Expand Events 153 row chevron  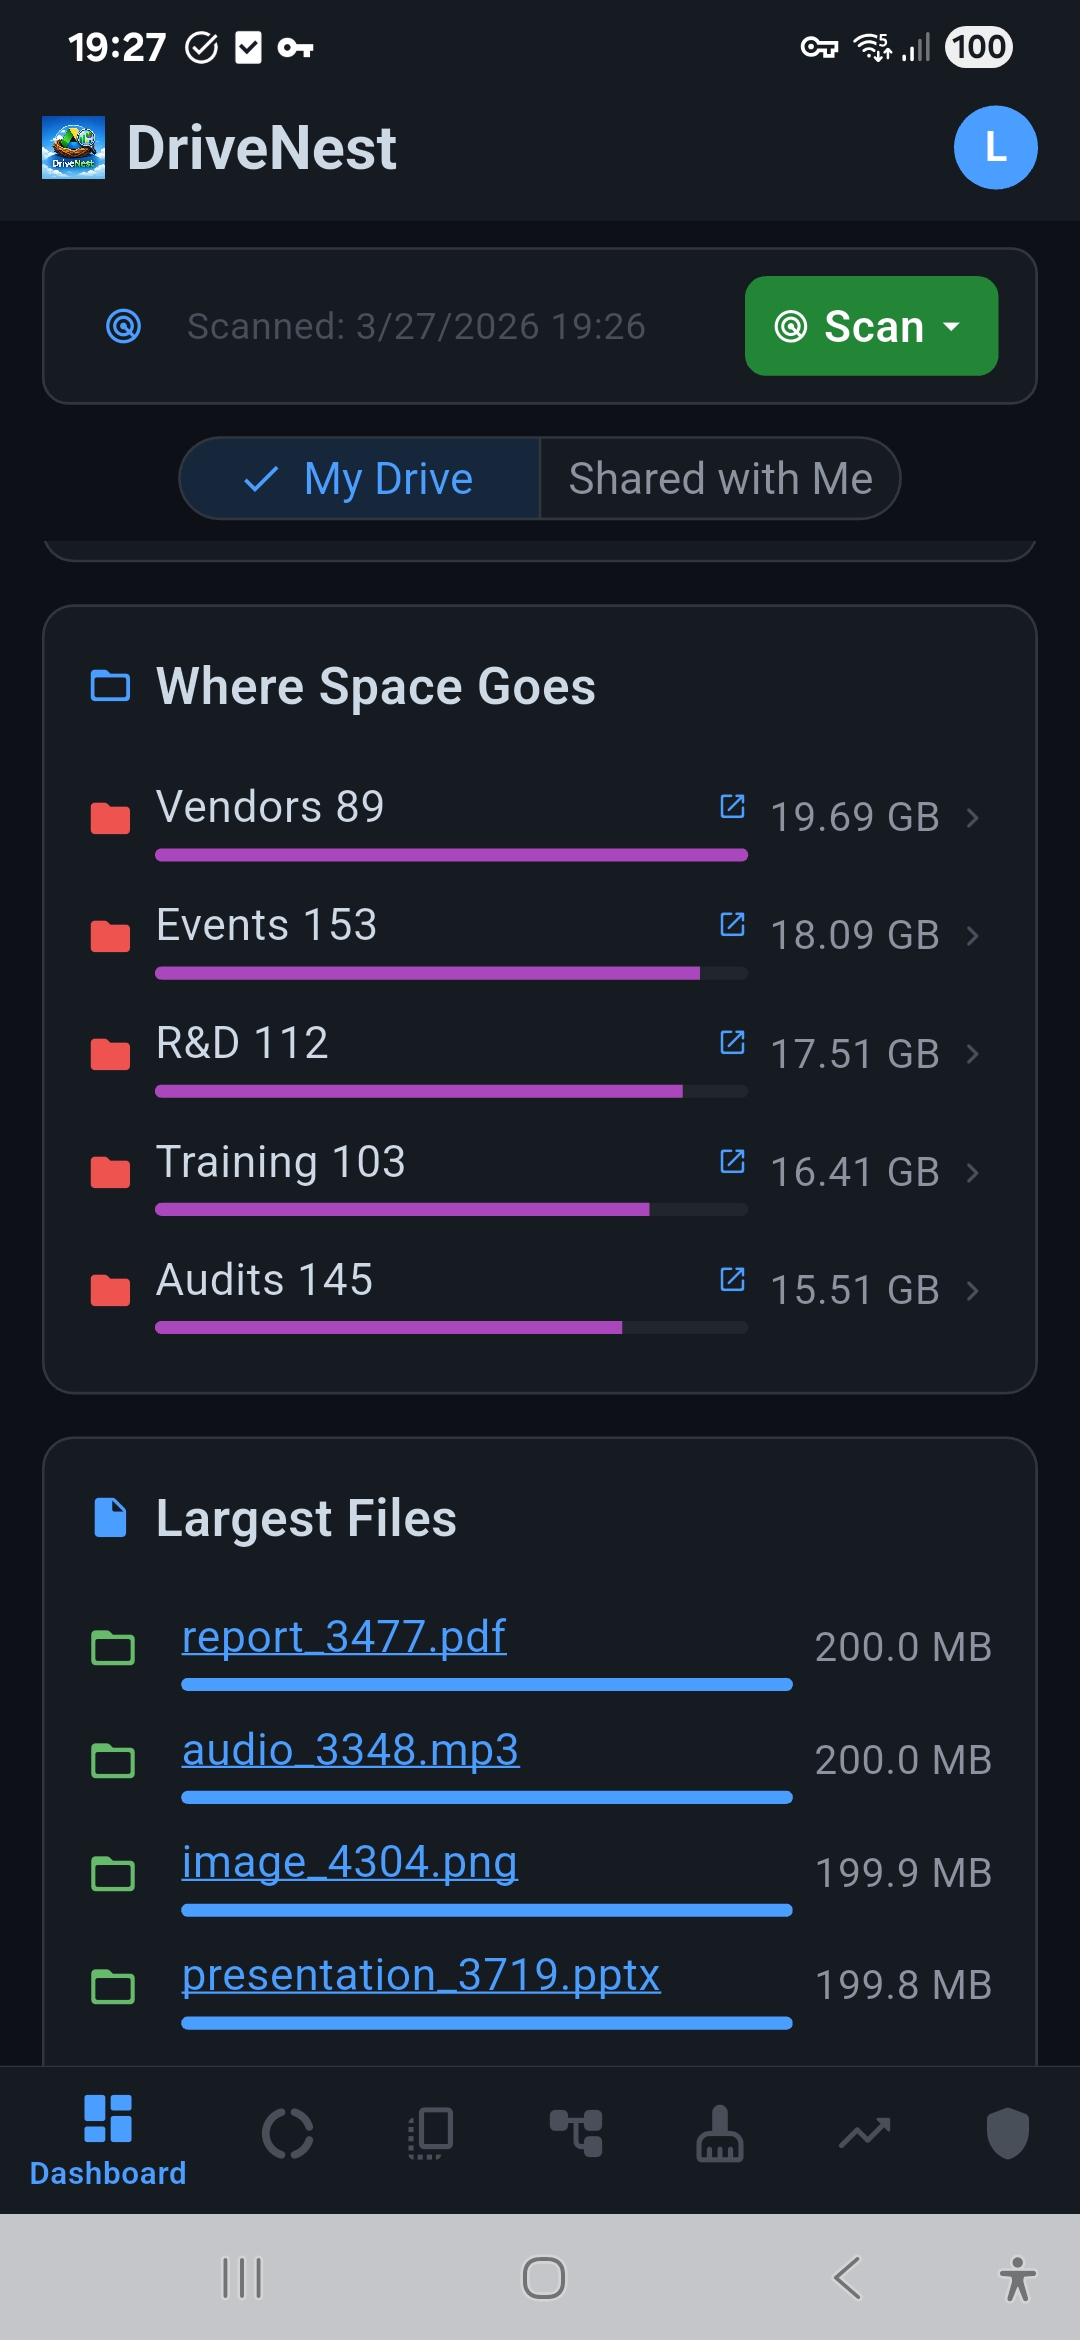[972, 936]
